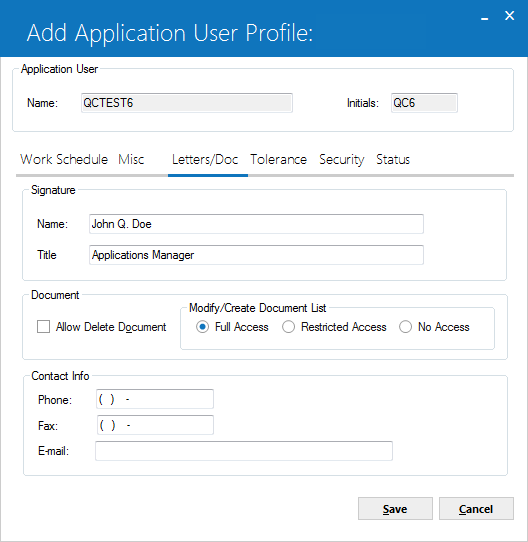This screenshot has width=528, height=542.
Task: Focus the E-mail input field
Action: [244, 451]
